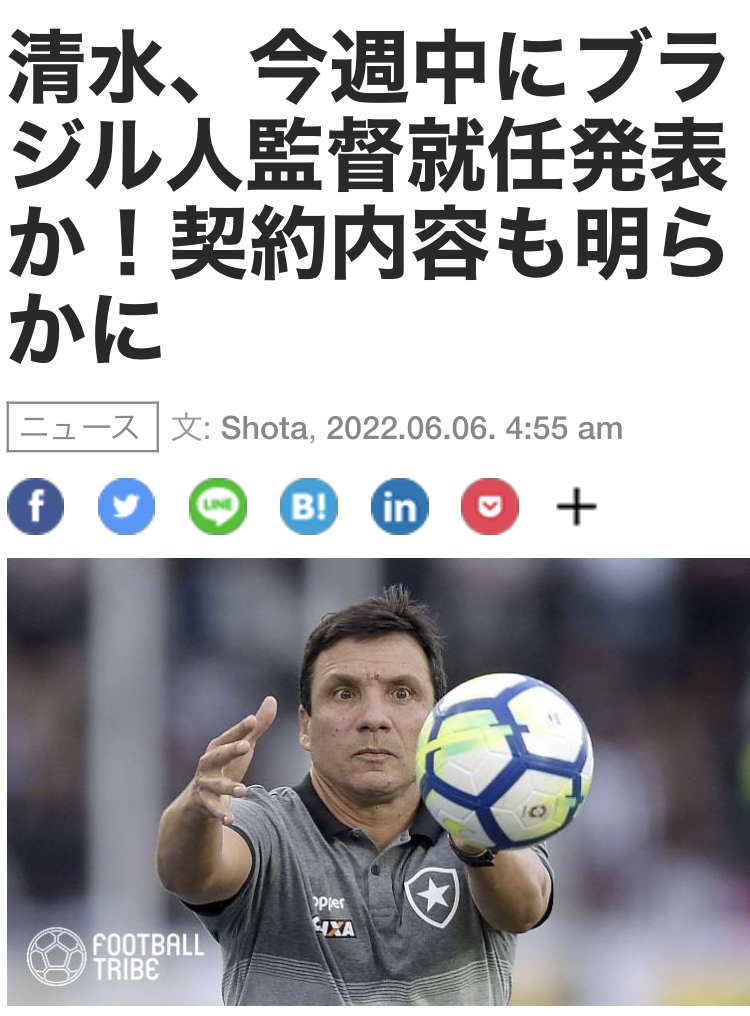Open the headline about 清水's Brazilian coach

pos(368,196)
